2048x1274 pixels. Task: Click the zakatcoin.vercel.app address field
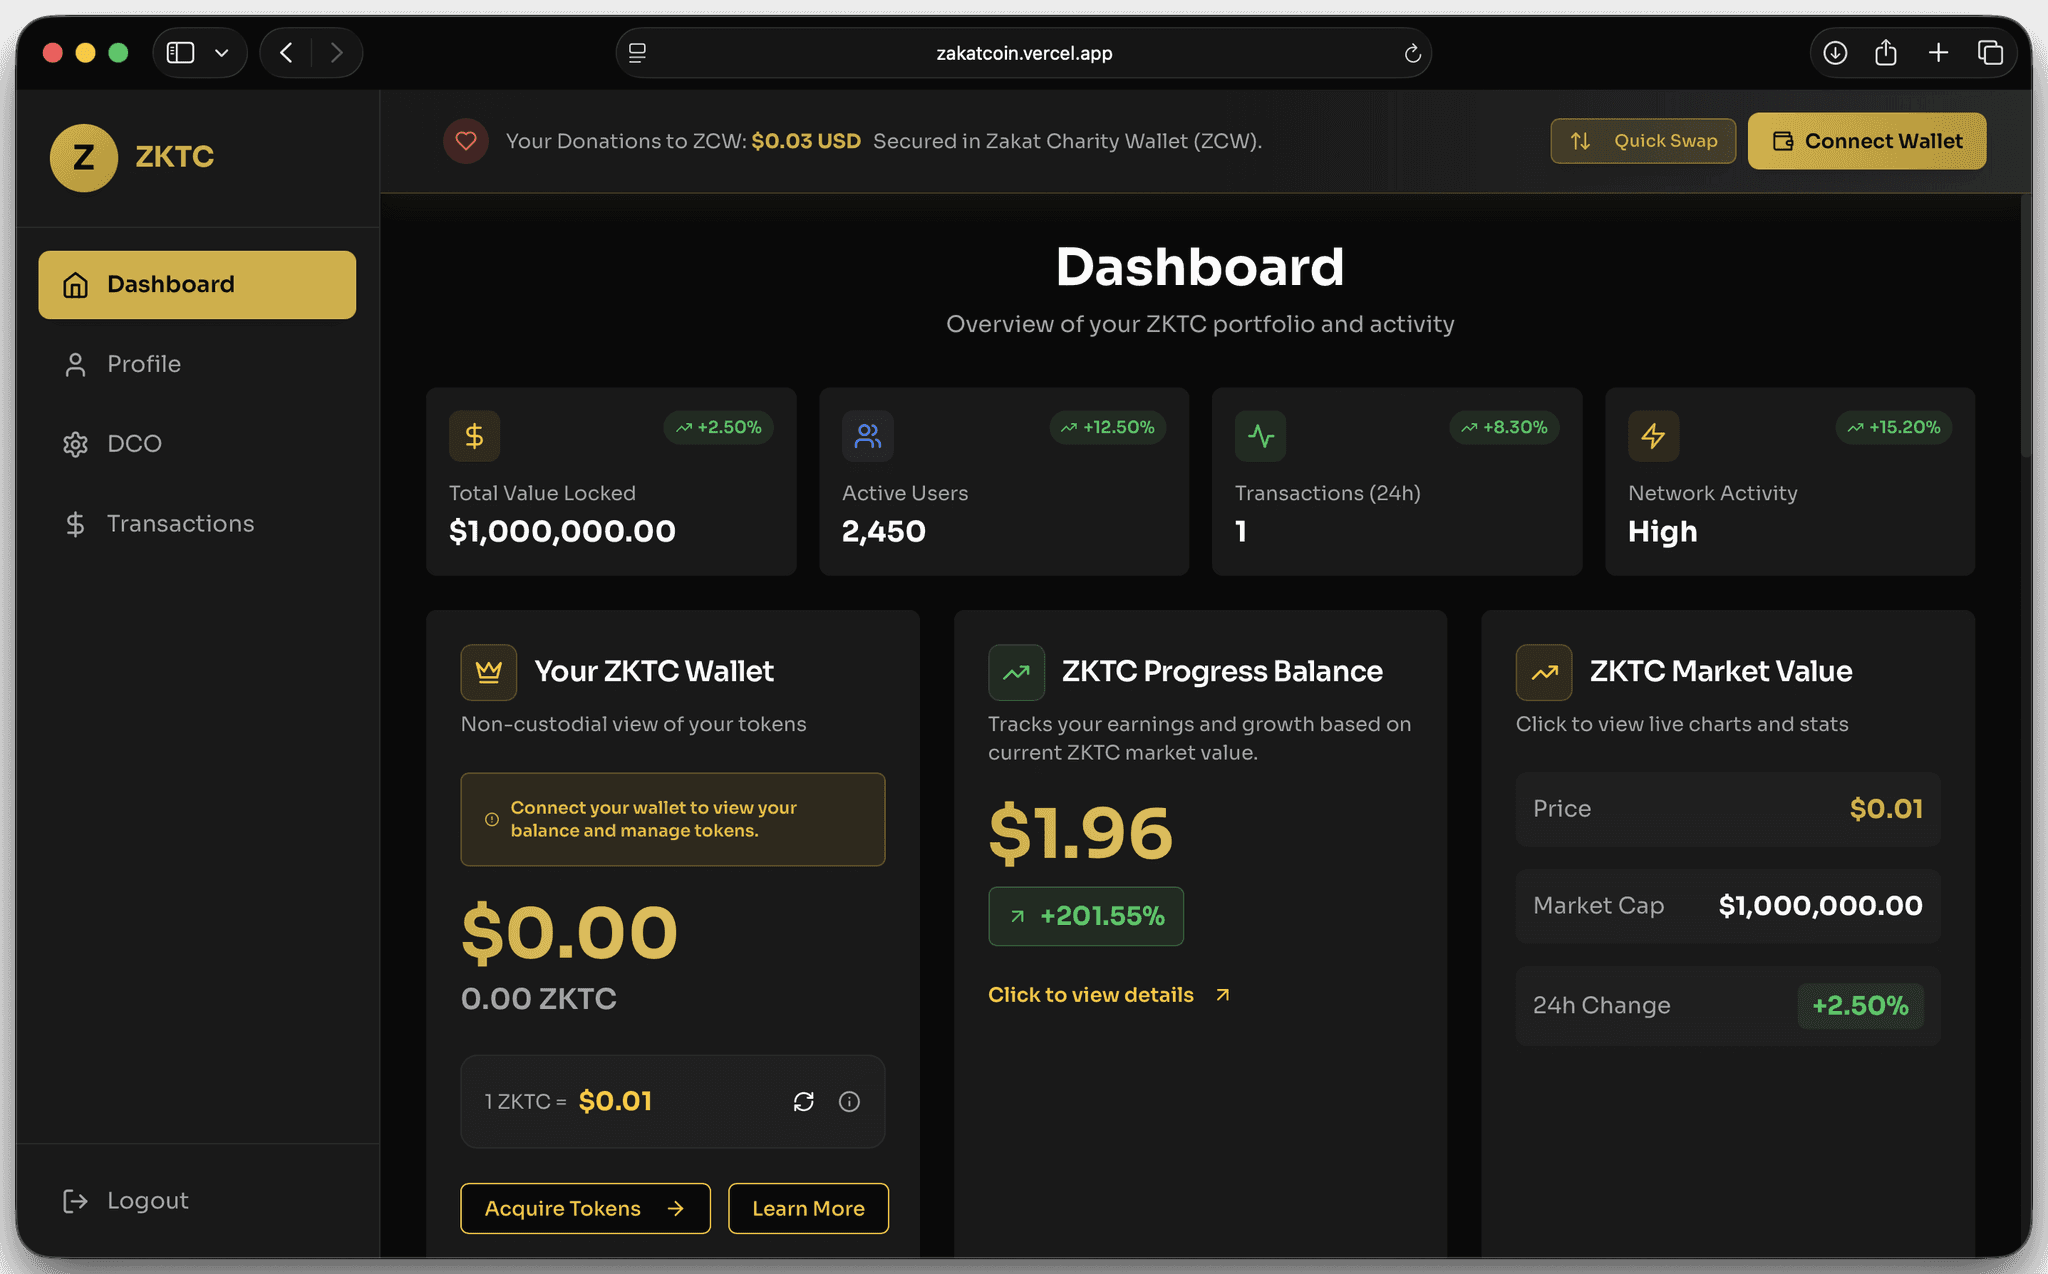pyautogui.click(x=1023, y=53)
